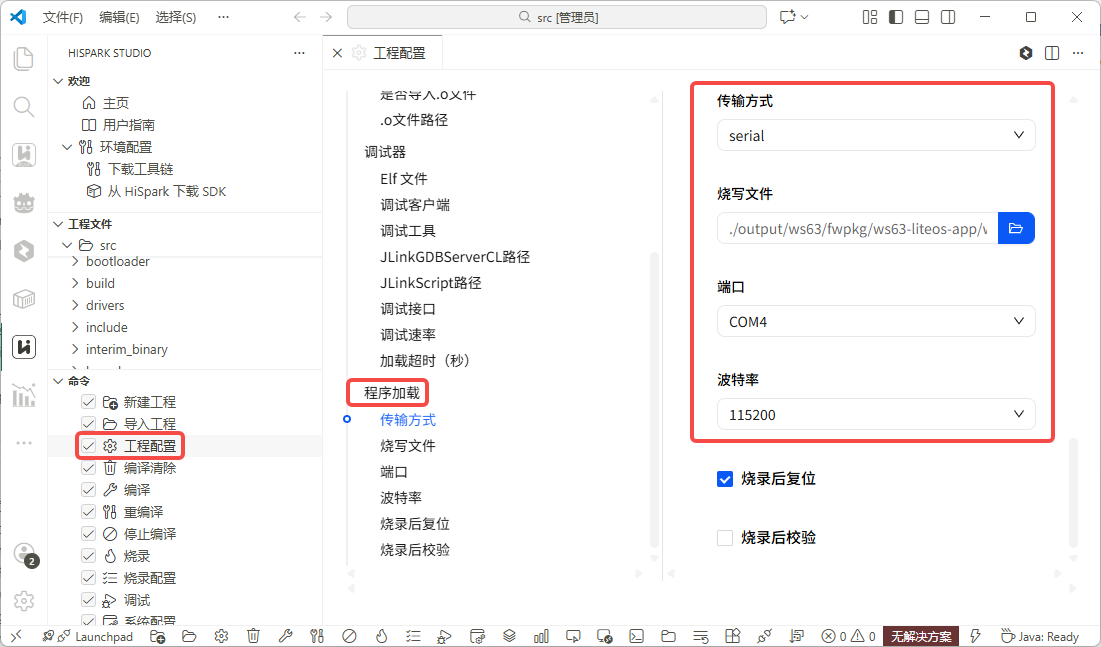Click the layers stack icon in the status bar
Viewport: 1101px width, 647px height.
coord(509,636)
